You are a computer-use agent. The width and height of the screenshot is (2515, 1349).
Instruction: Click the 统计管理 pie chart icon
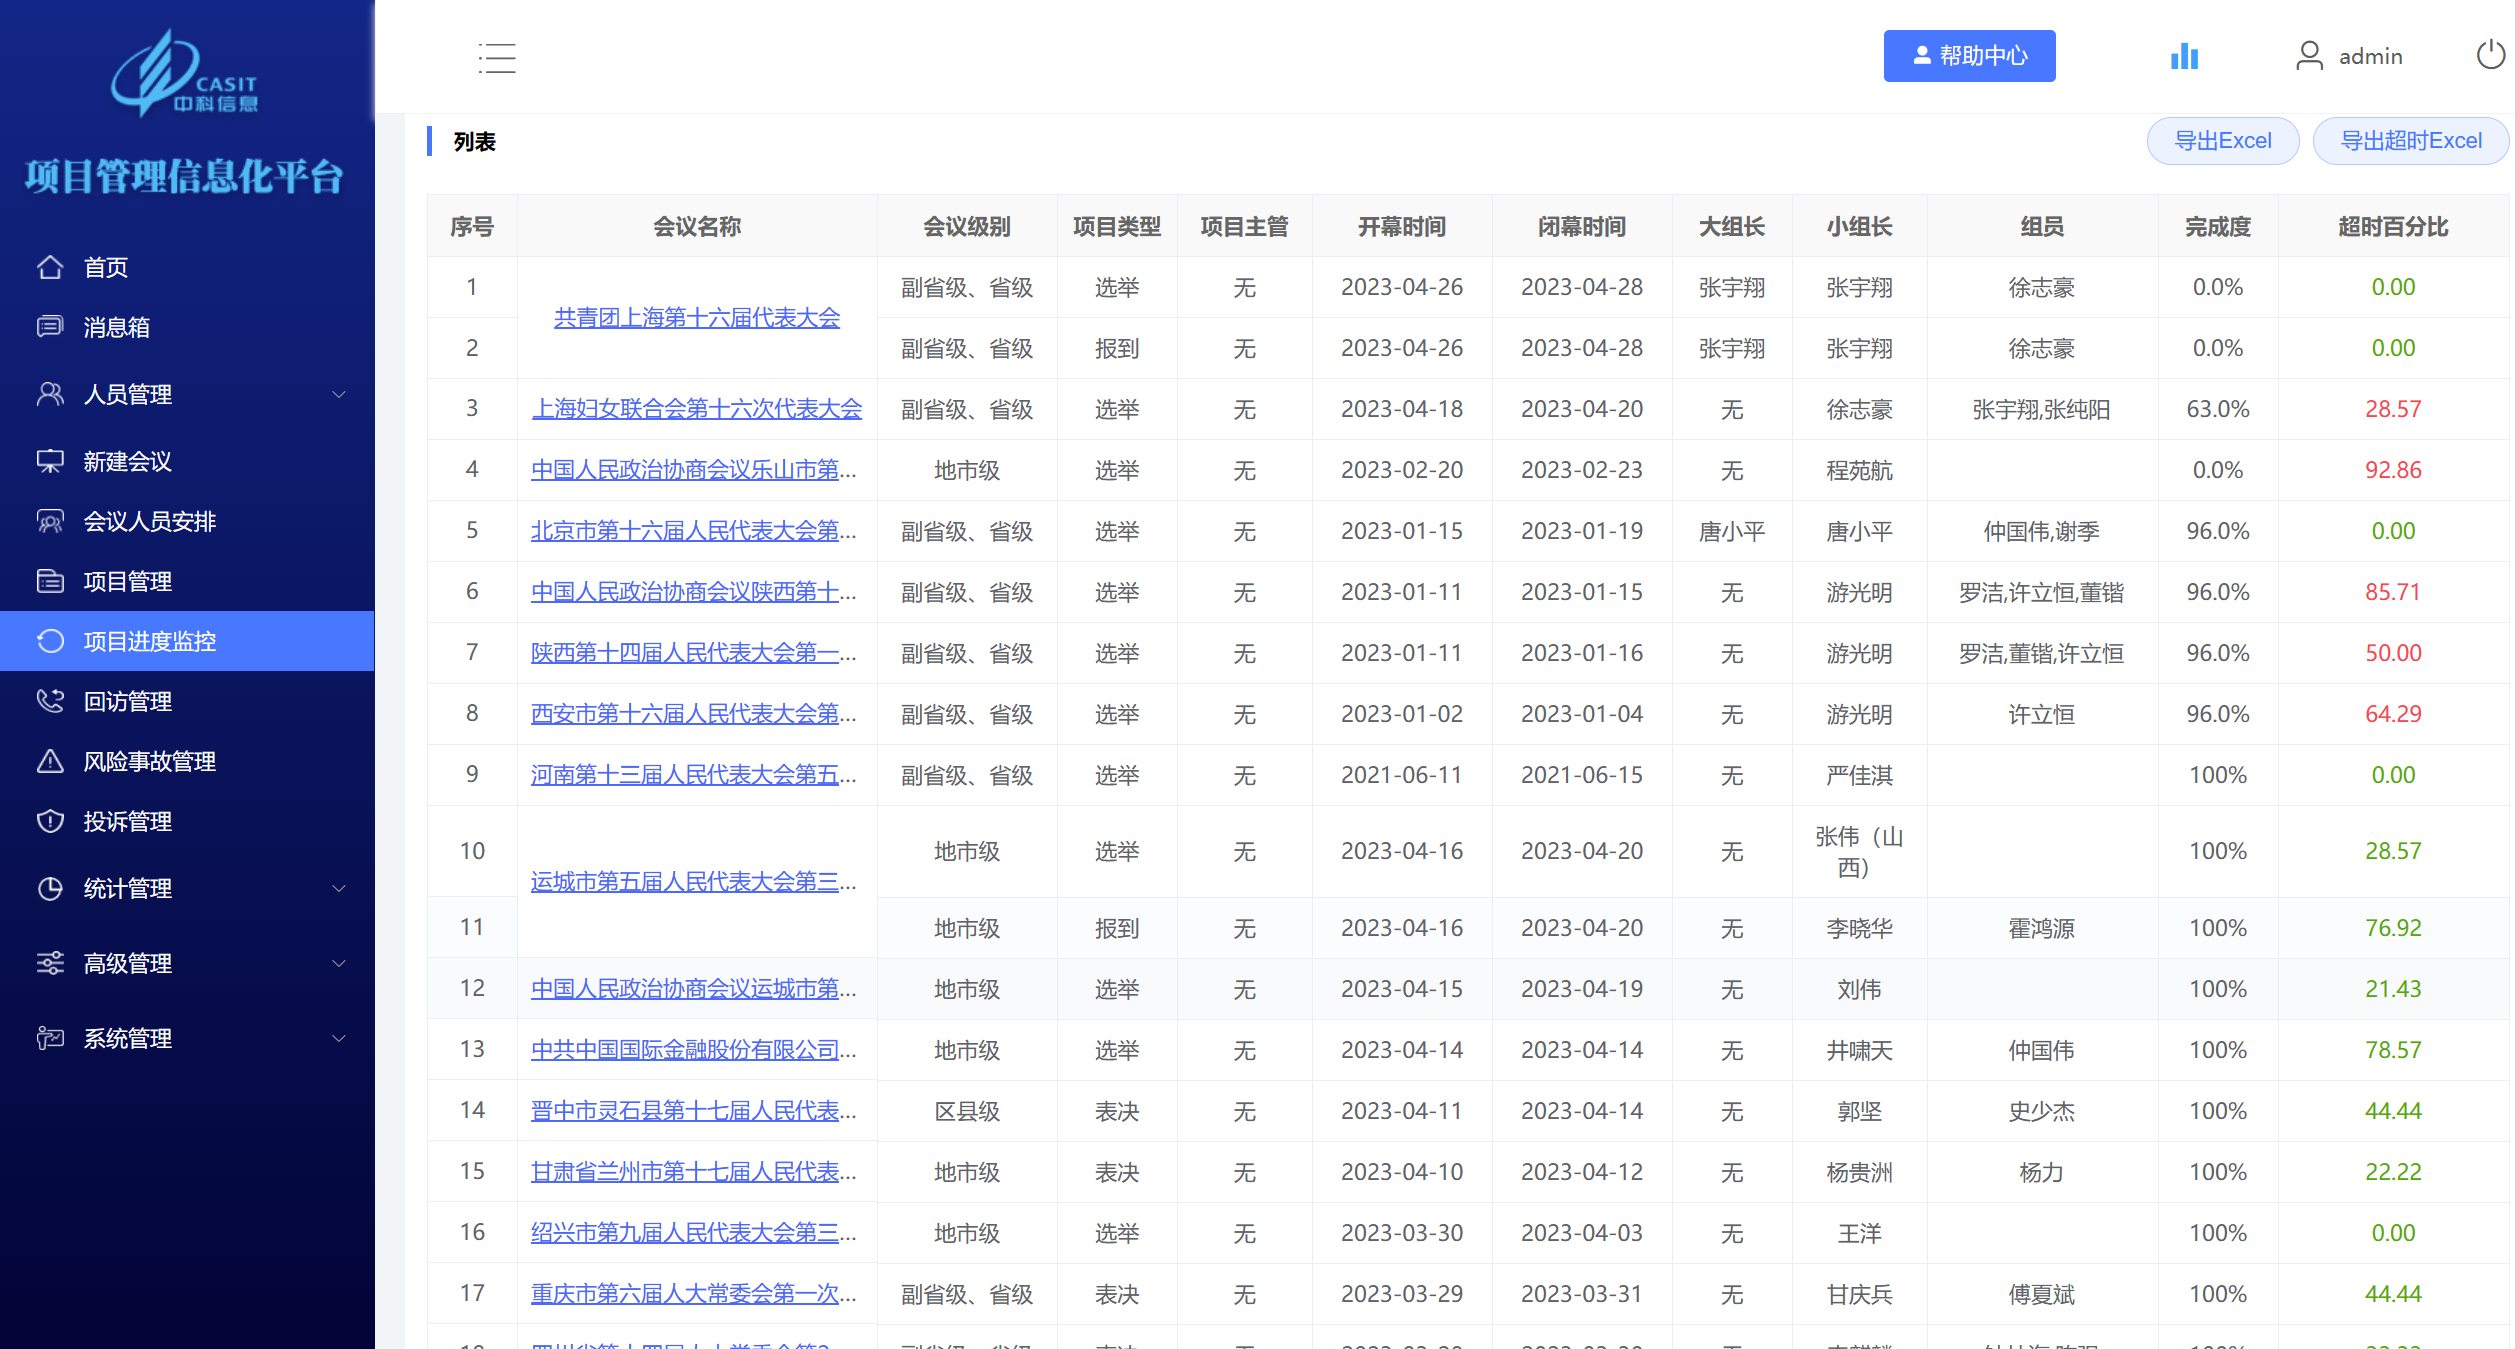(50, 888)
